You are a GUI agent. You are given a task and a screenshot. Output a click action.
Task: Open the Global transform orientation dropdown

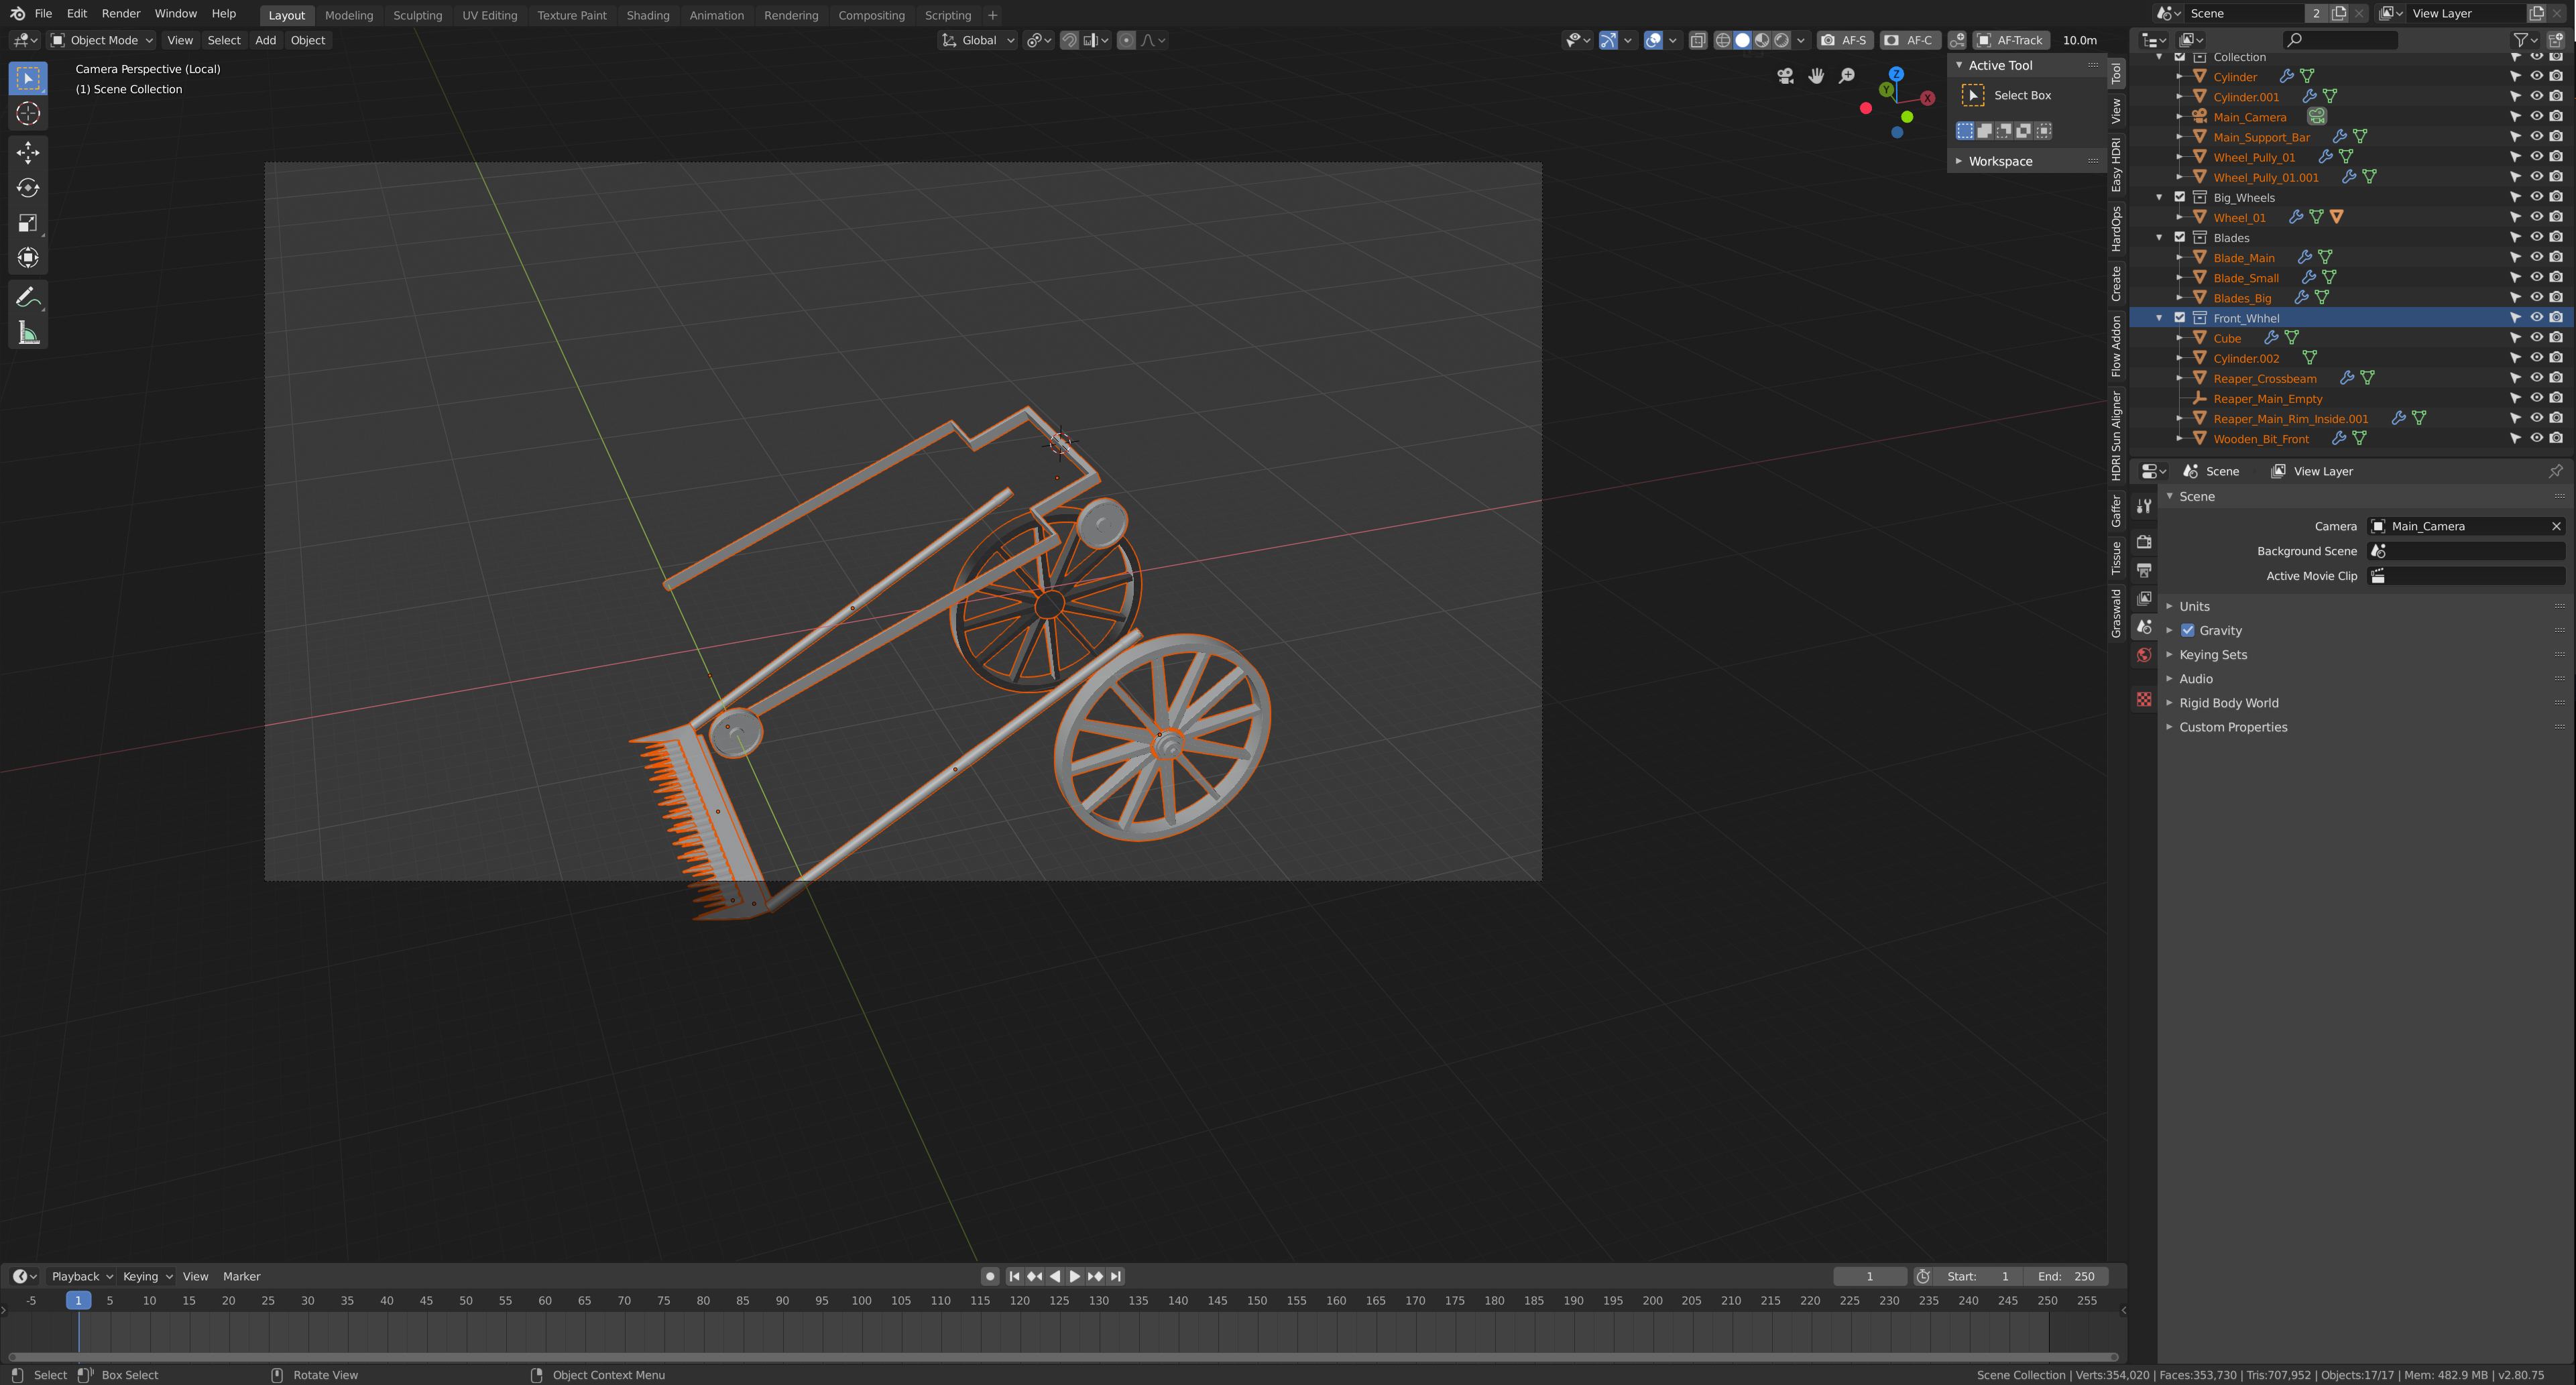point(977,40)
